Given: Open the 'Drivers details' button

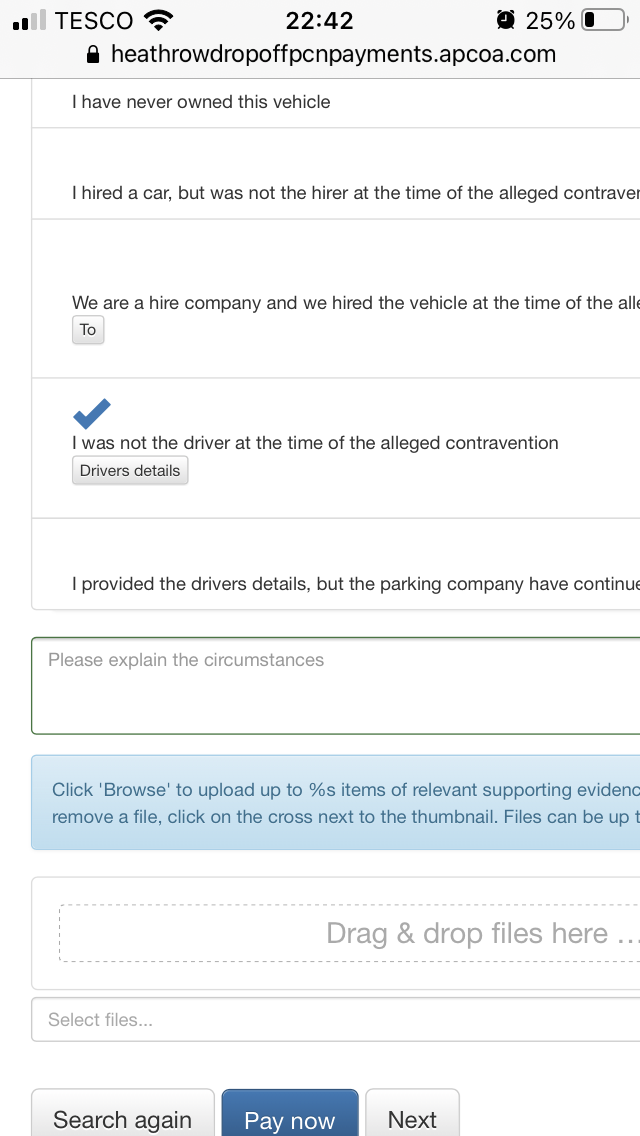Looking at the screenshot, I should click(130, 471).
